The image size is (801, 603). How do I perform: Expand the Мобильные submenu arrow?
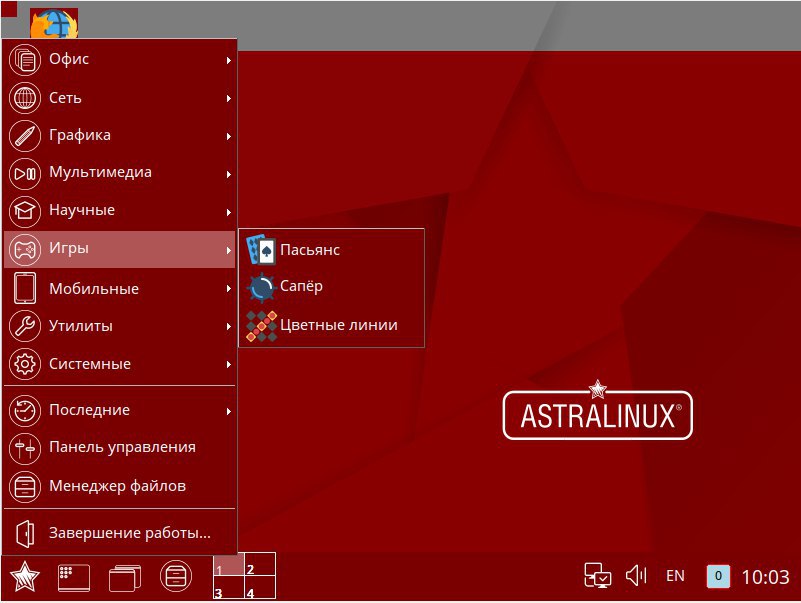(229, 288)
